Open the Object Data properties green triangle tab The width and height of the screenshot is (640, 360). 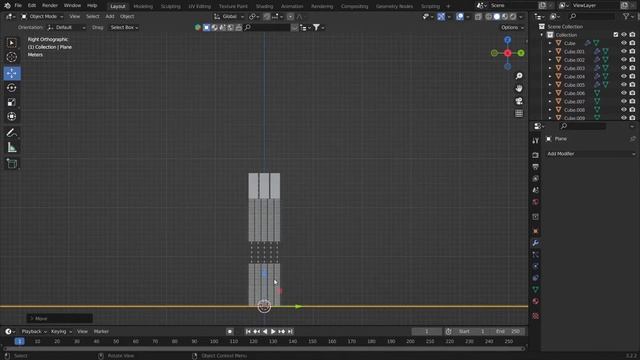[536, 289]
